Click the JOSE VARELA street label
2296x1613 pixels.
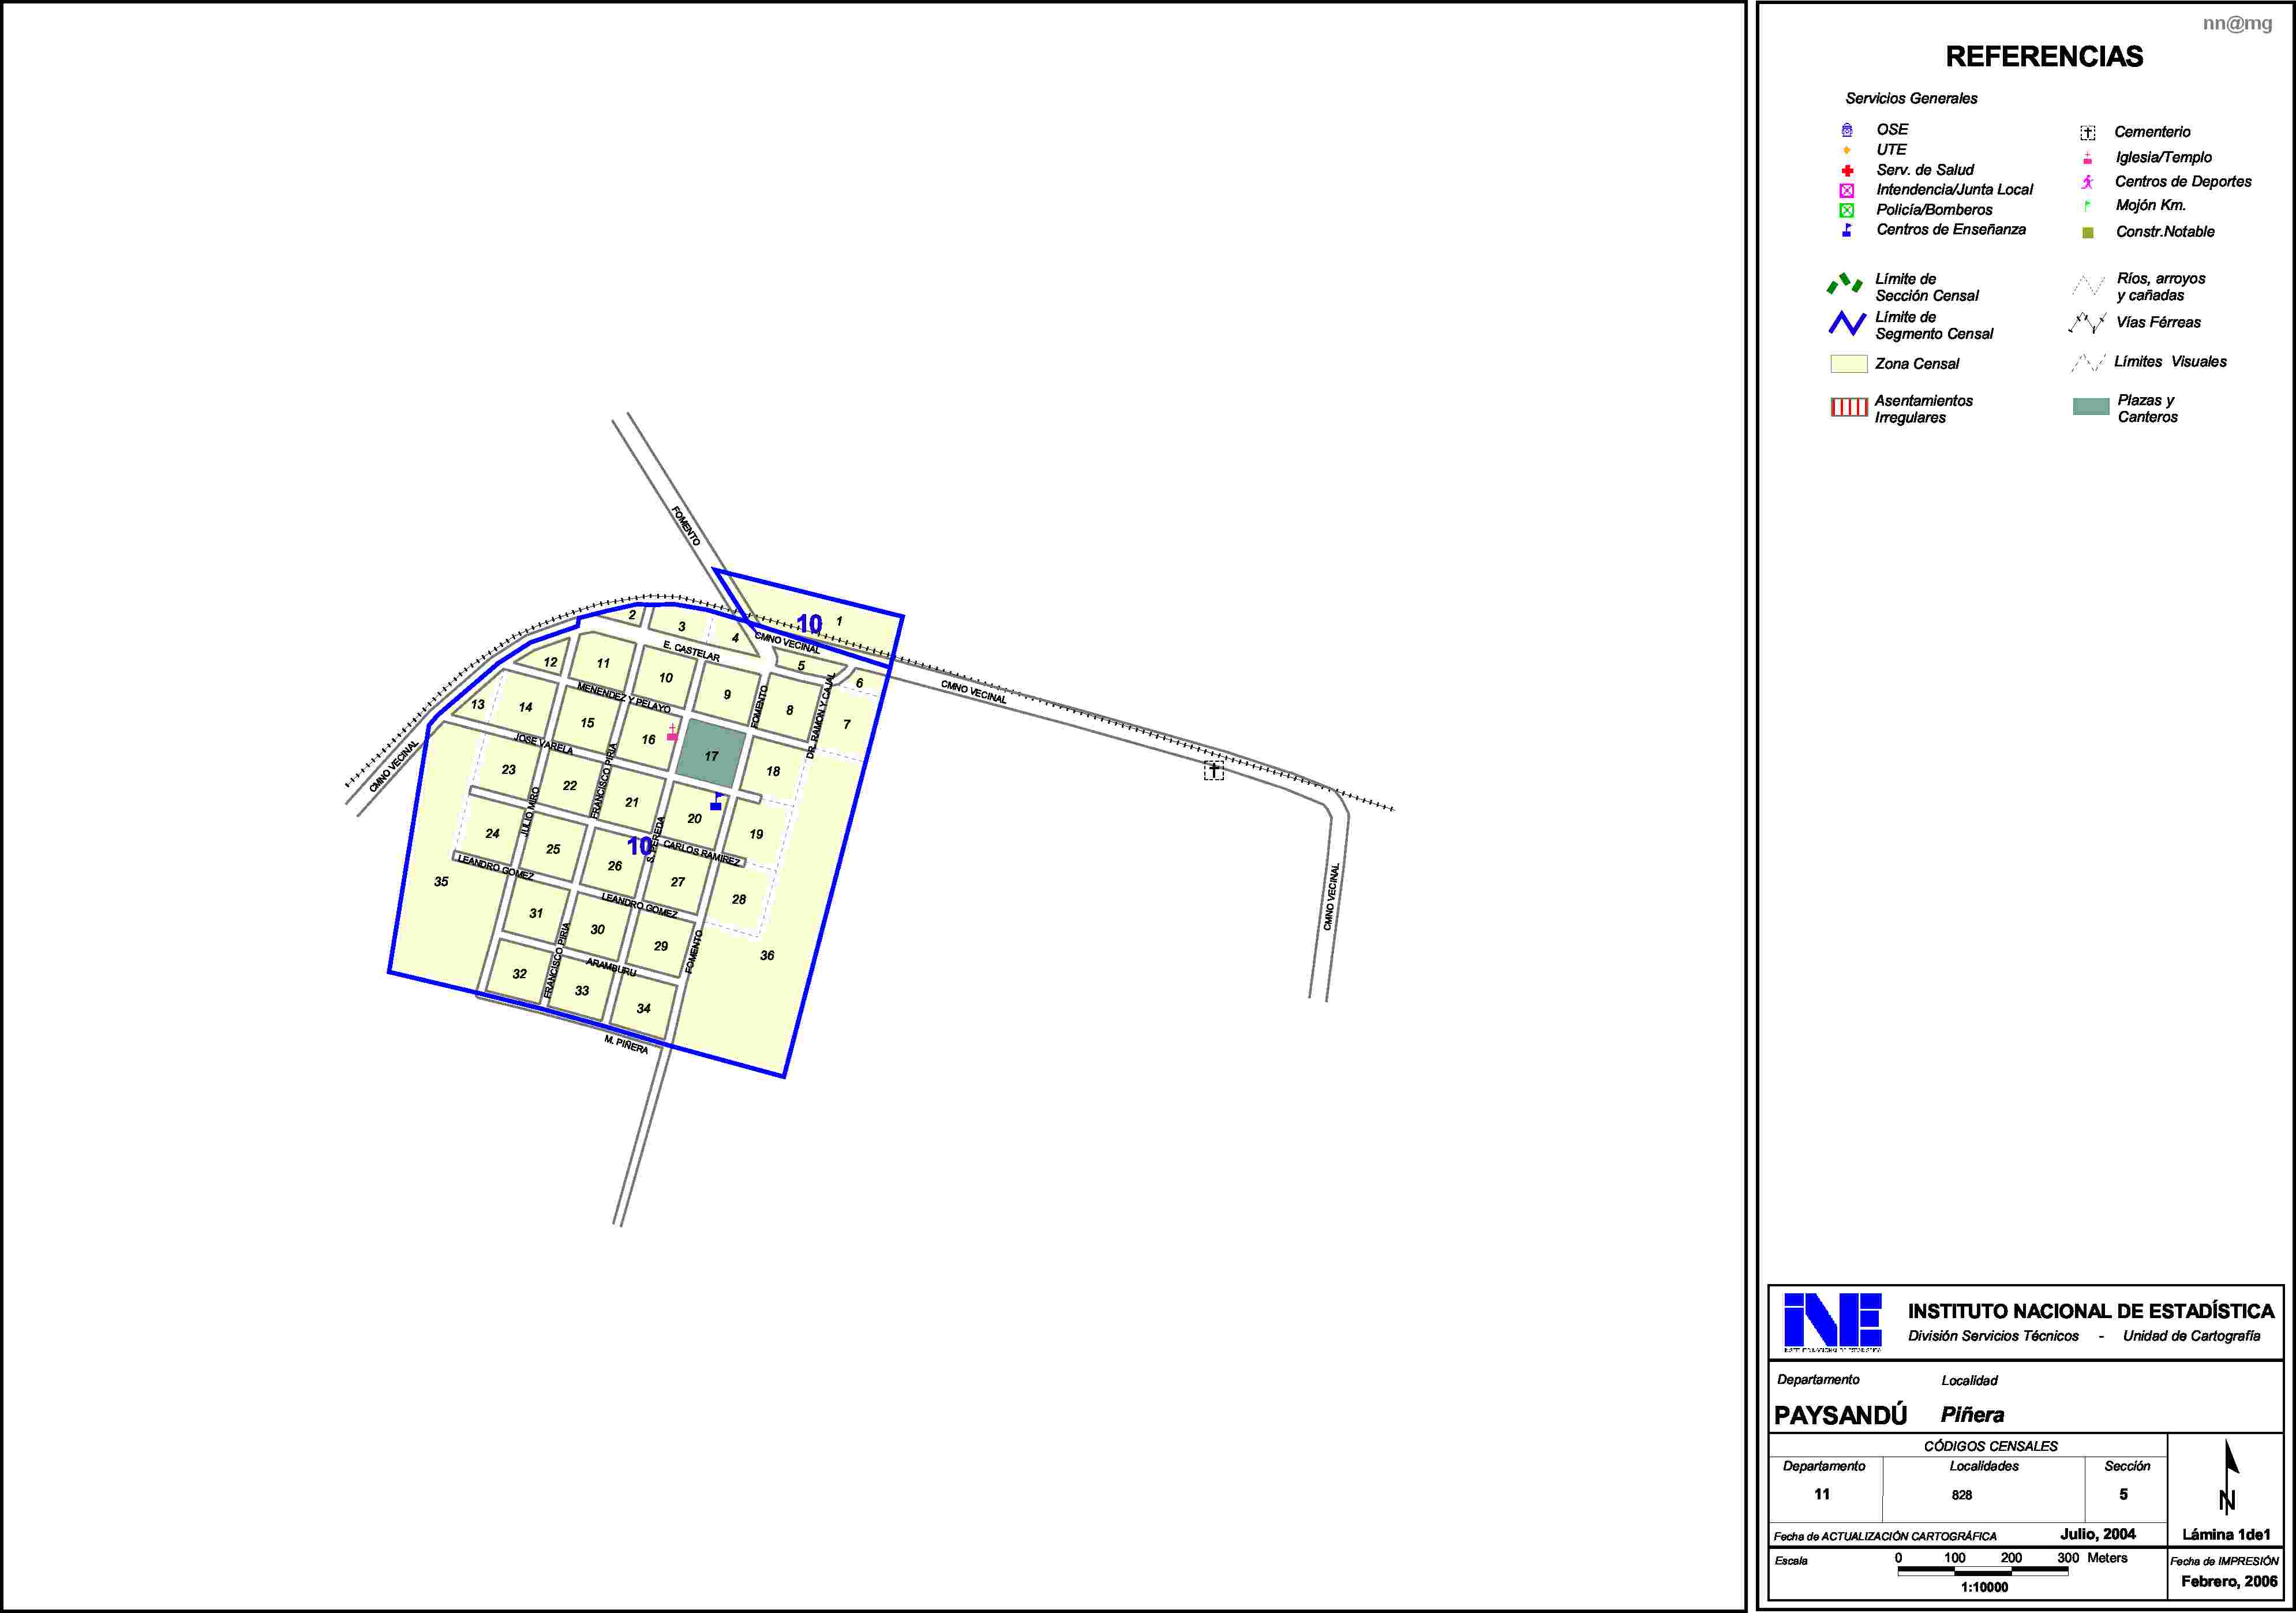[x=543, y=743]
